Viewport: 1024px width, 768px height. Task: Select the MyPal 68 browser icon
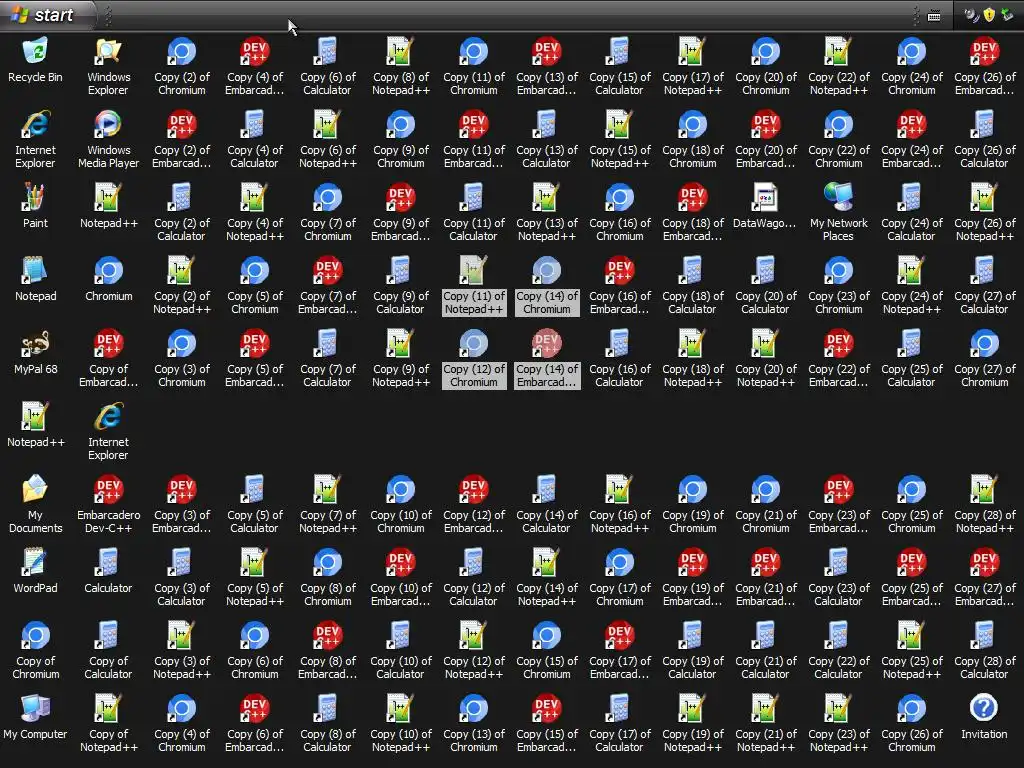tap(35, 353)
